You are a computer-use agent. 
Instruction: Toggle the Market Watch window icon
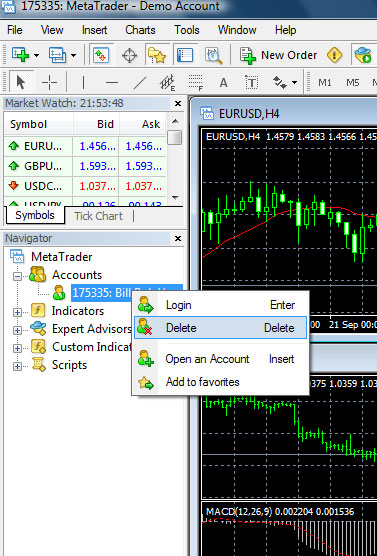pos(101,55)
